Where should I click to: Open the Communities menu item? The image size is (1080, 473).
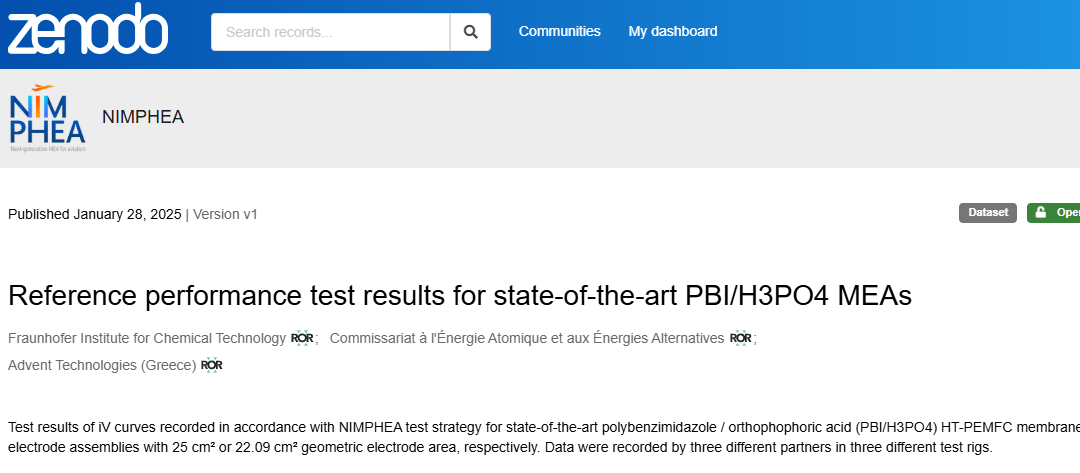click(x=559, y=31)
